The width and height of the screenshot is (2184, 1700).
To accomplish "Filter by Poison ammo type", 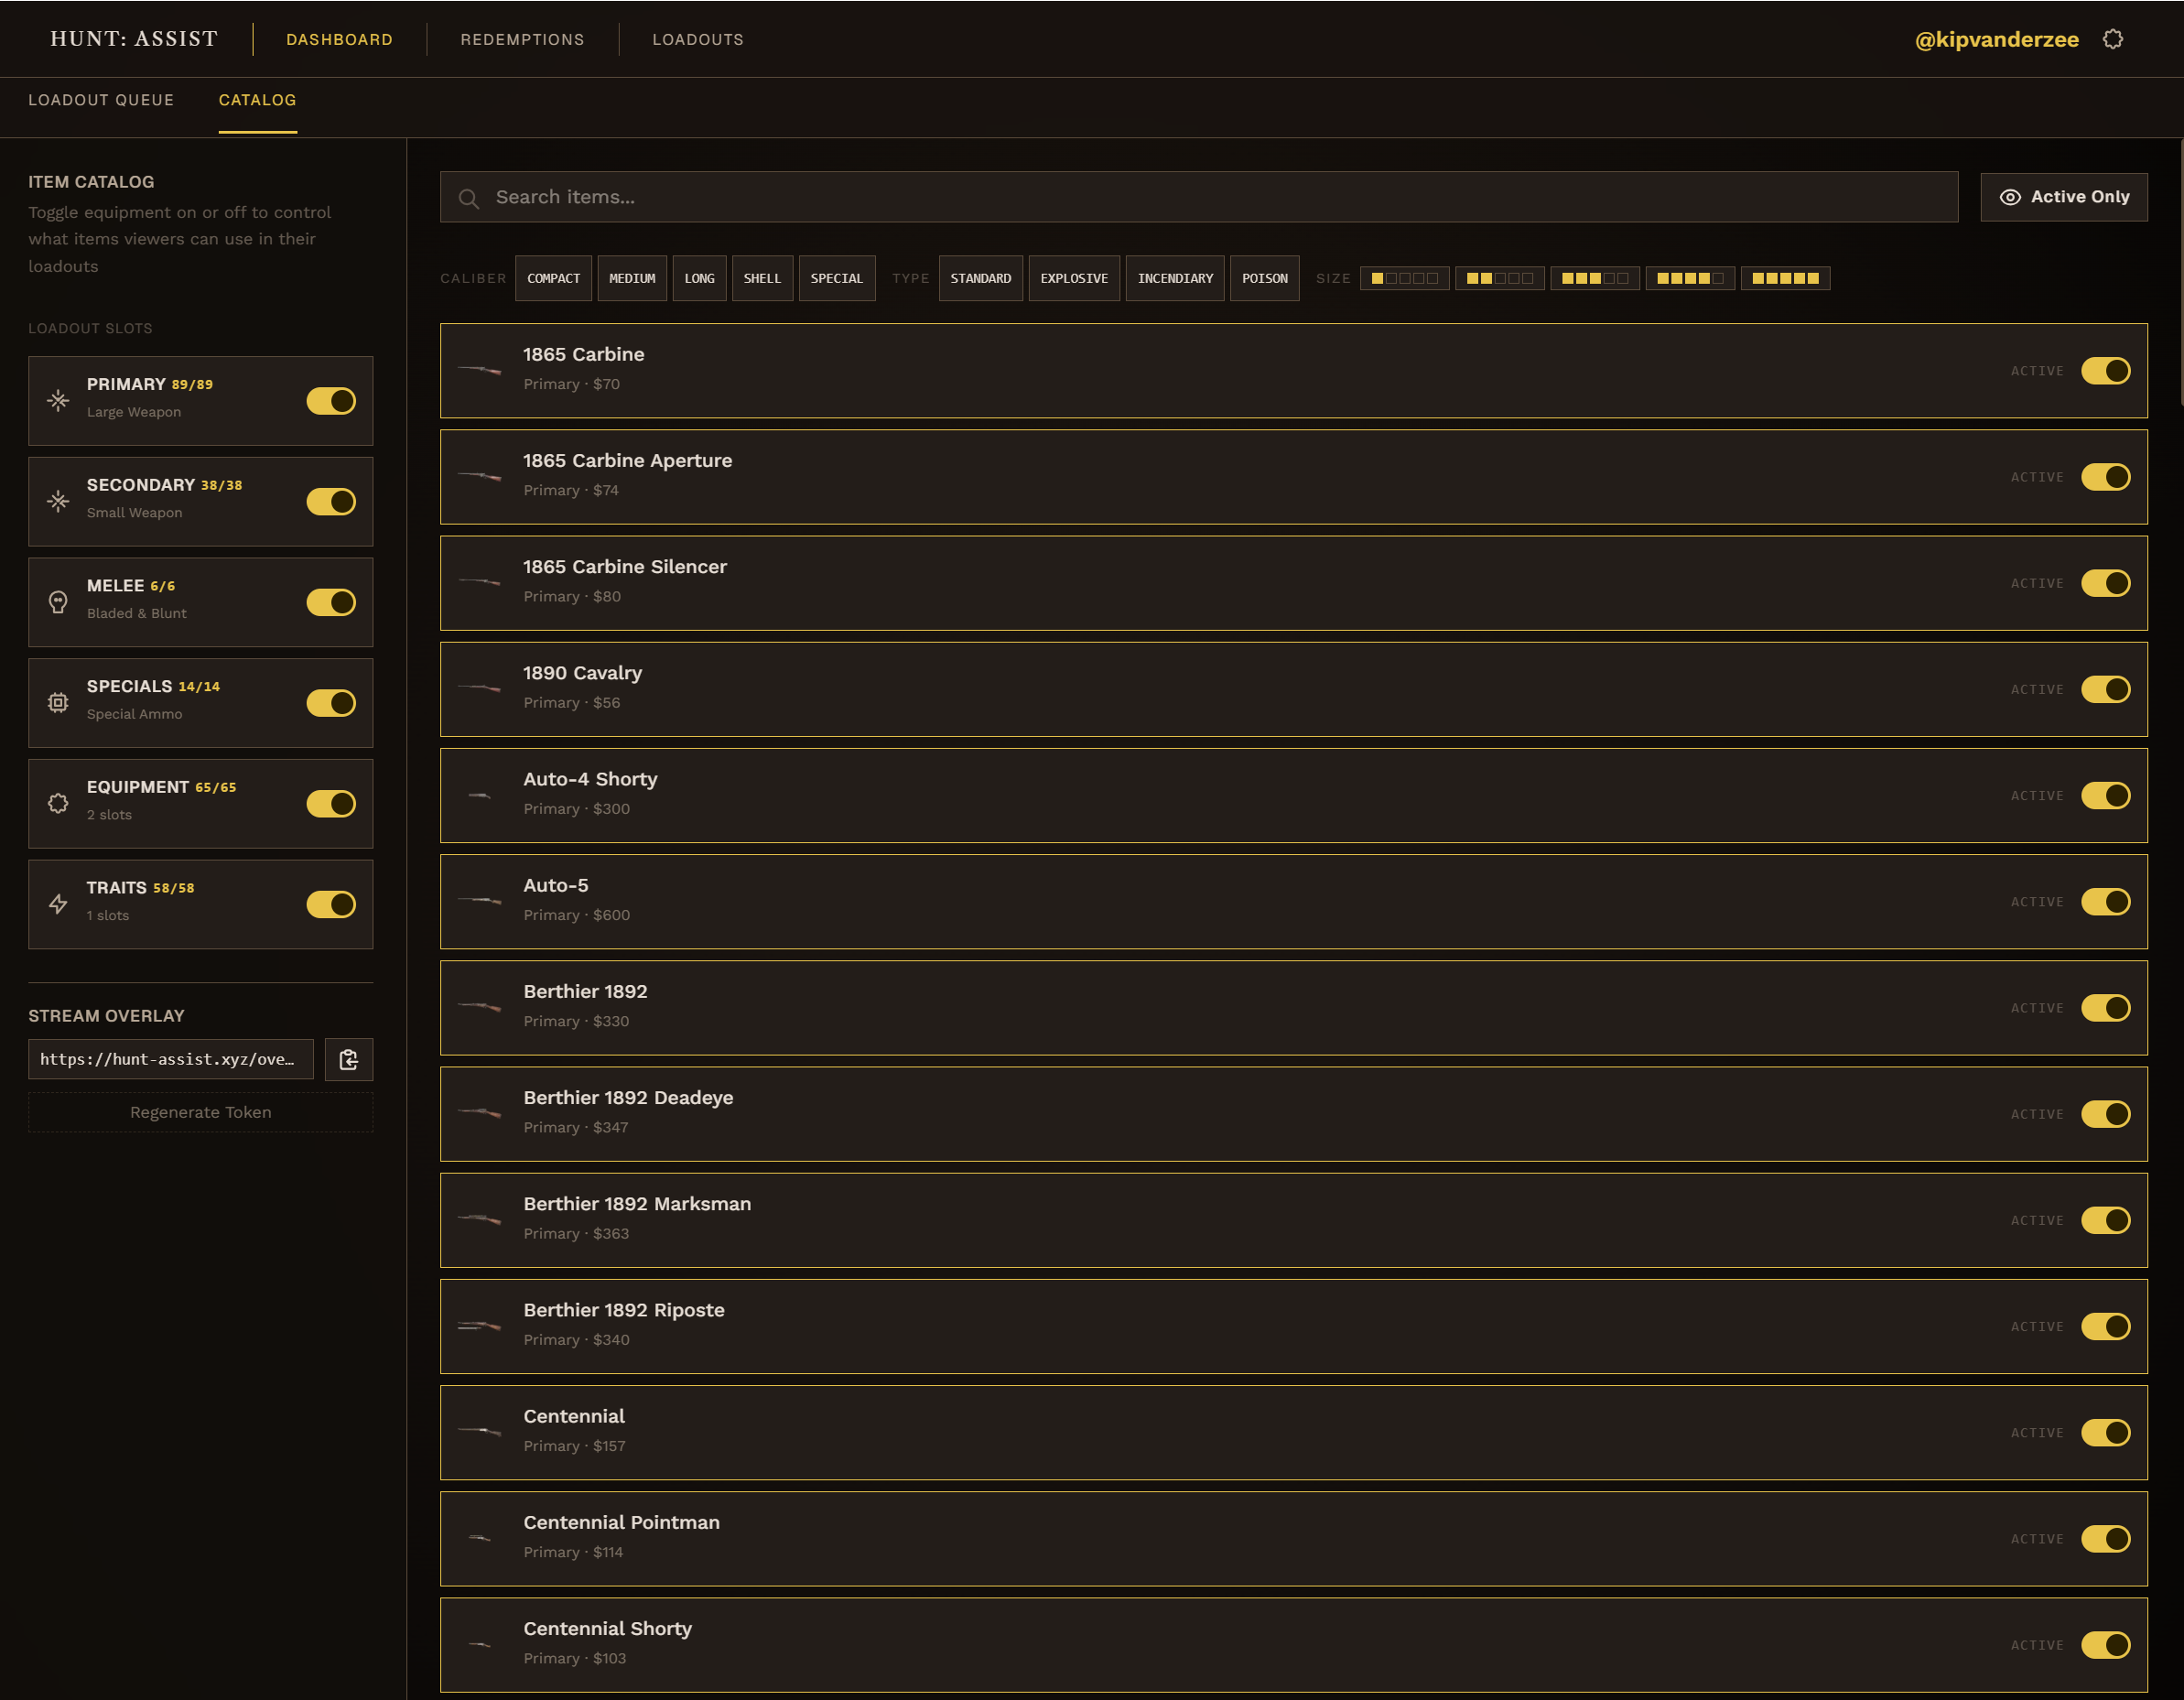I will click(1264, 278).
